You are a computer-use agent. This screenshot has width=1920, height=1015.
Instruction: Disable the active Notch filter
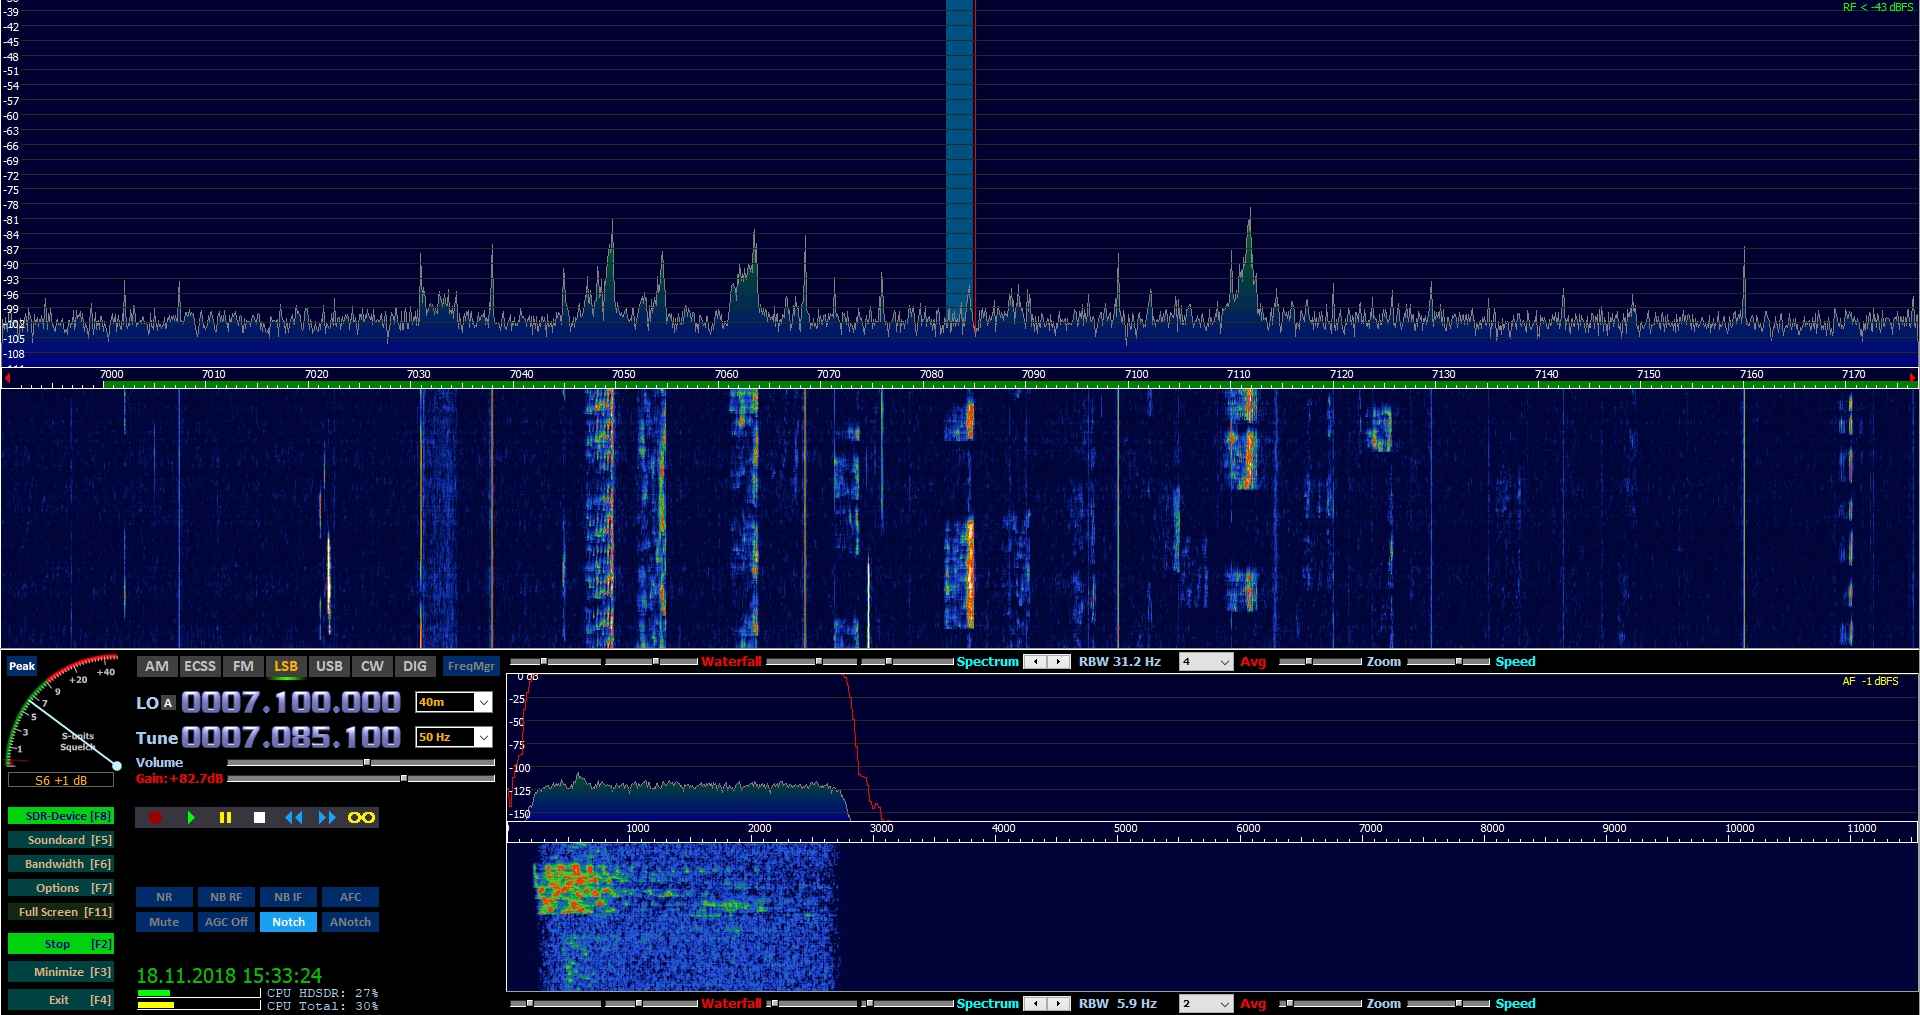point(288,922)
